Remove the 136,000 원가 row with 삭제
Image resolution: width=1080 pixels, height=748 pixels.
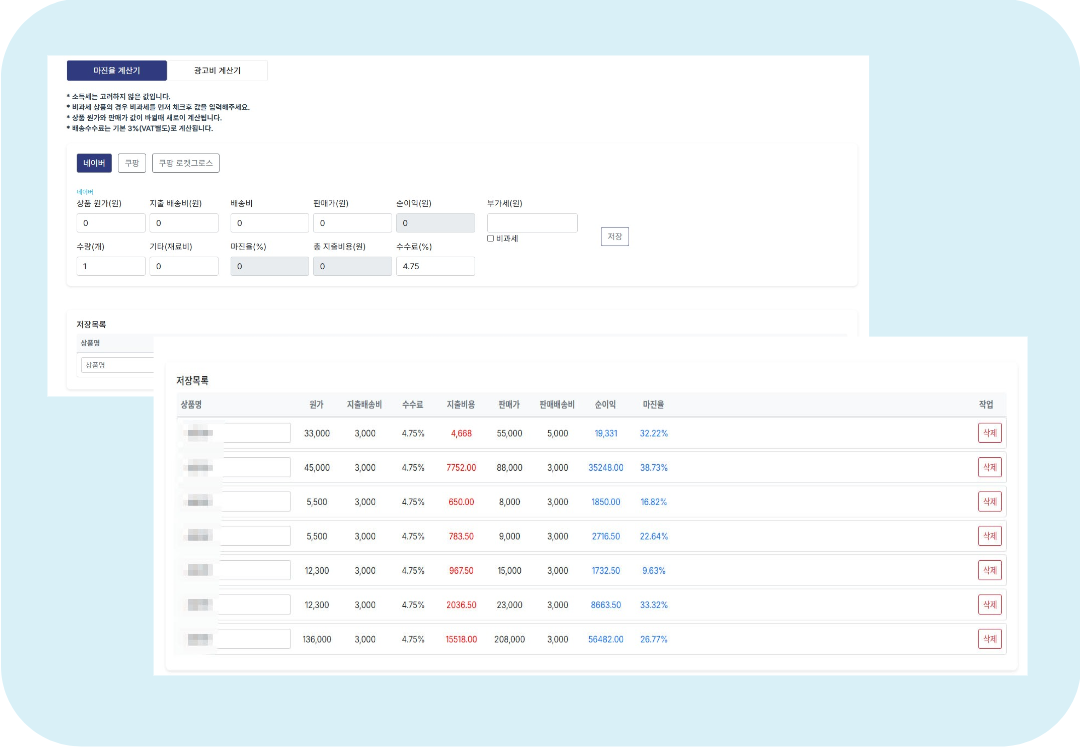pyautogui.click(x=989, y=639)
